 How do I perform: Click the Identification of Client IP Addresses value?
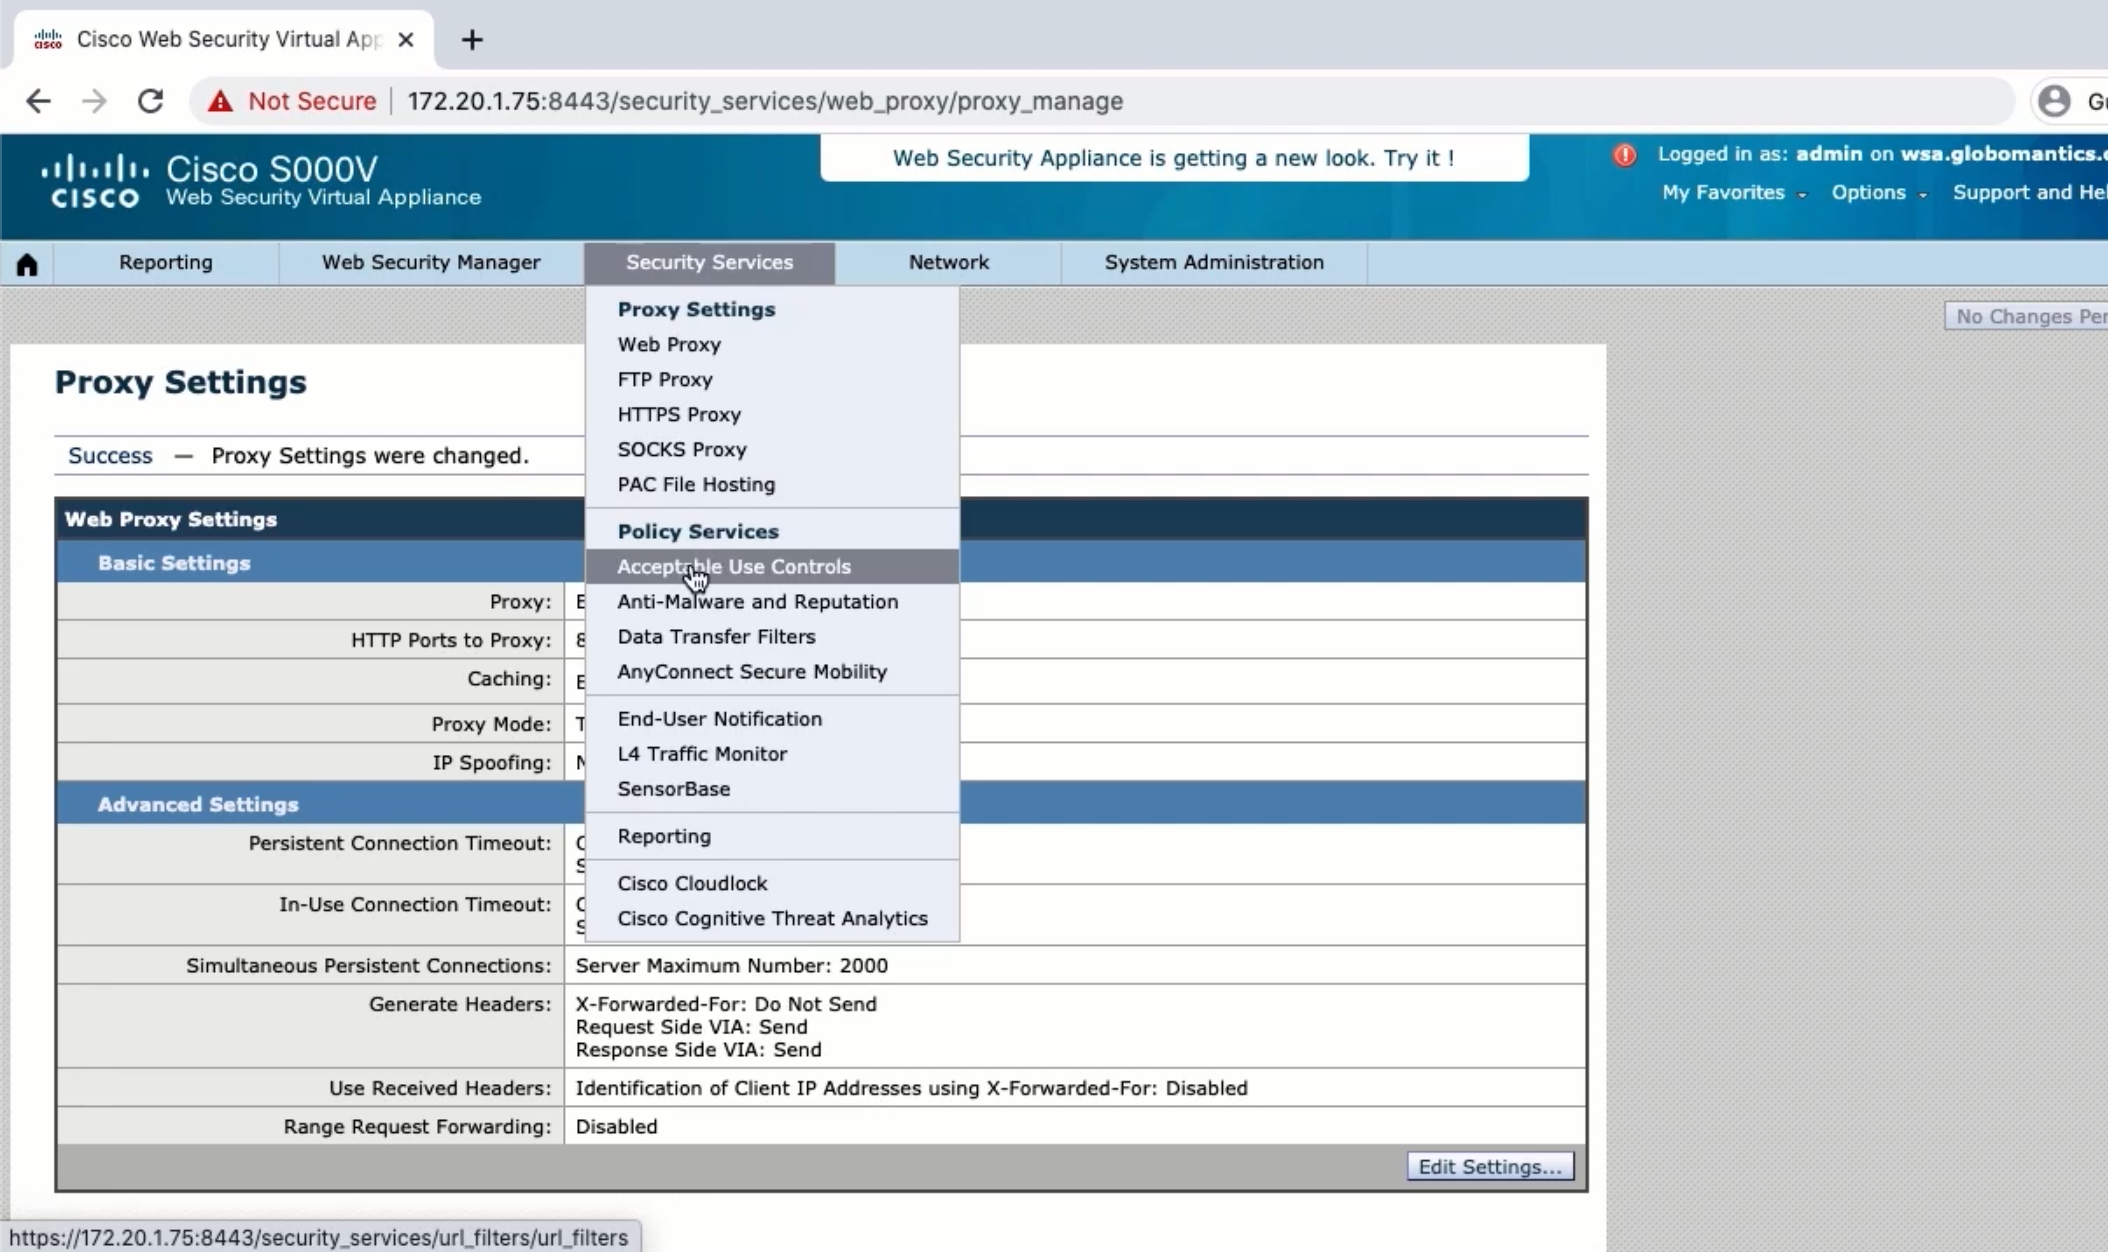point(911,1088)
